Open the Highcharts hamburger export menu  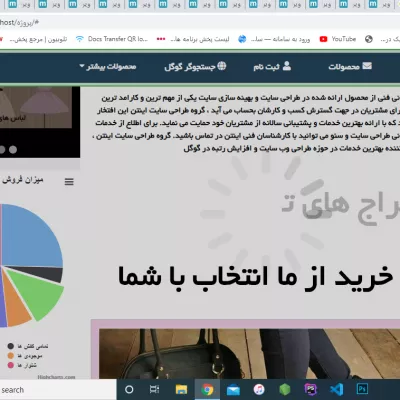[x=69, y=182]
